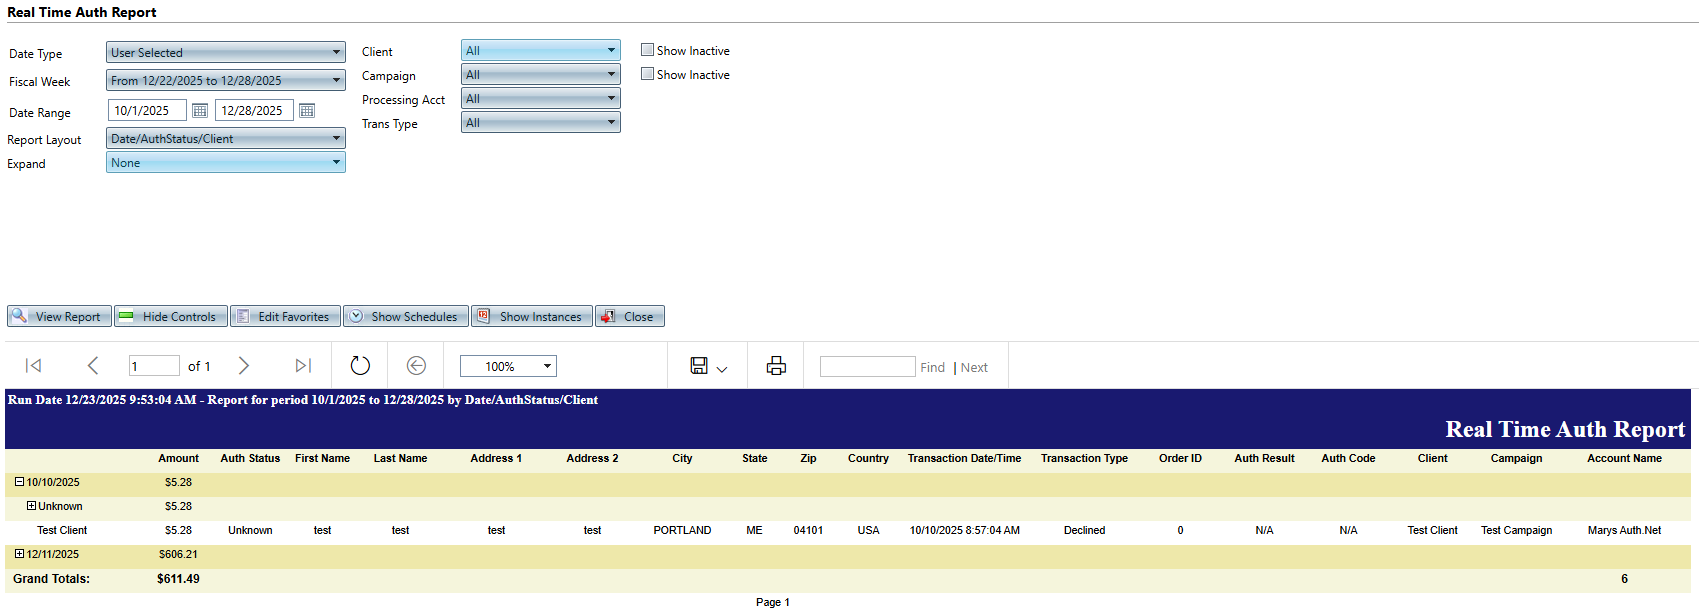The height and width of the screenshot is (614, 1699).
Task: Click the Find text input field
Action: 867,367
